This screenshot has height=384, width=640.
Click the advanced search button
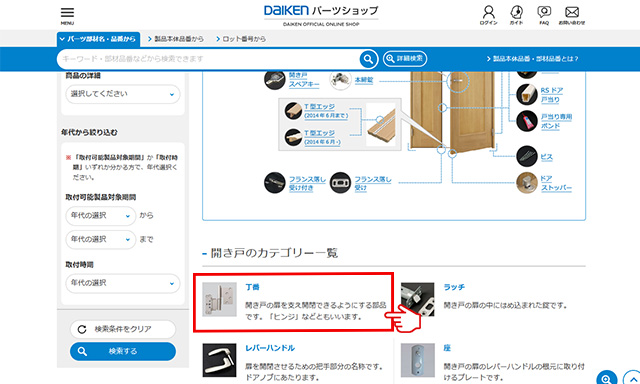pyautogui.click(x=405, y=59)
